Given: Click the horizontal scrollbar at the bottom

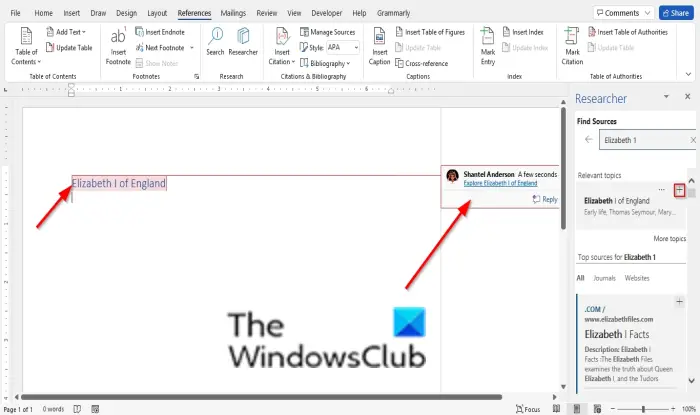Looking at the screenshot, I should pyautogui.click(x=262, y=397).
